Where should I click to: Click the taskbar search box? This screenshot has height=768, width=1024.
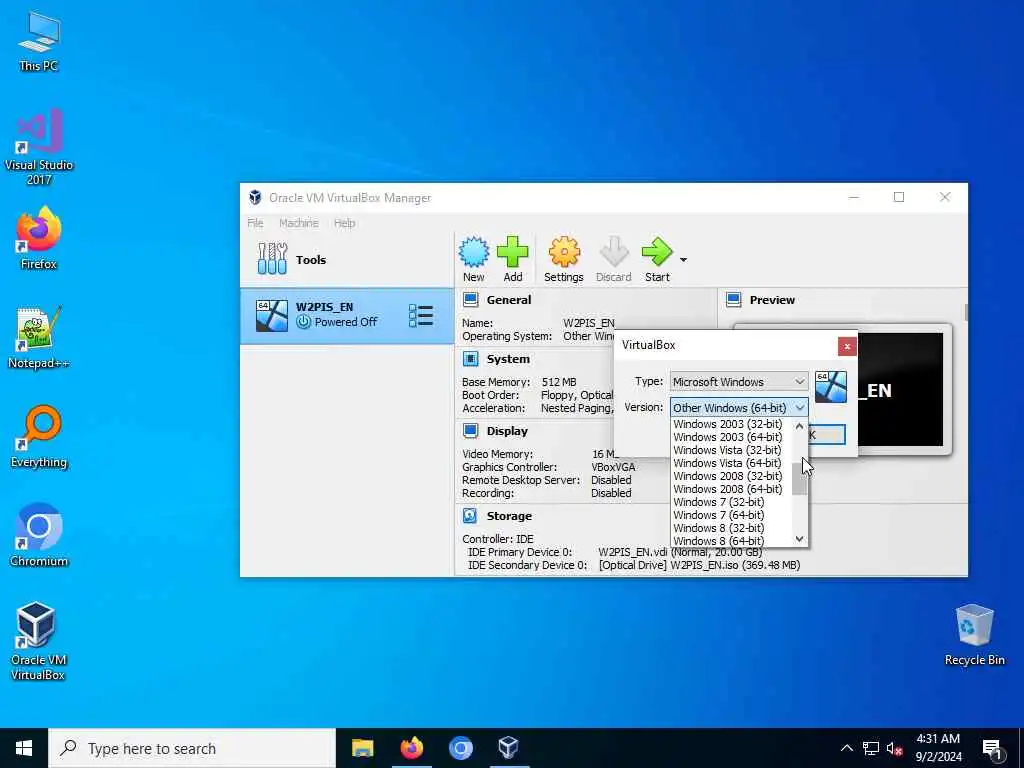192,748
